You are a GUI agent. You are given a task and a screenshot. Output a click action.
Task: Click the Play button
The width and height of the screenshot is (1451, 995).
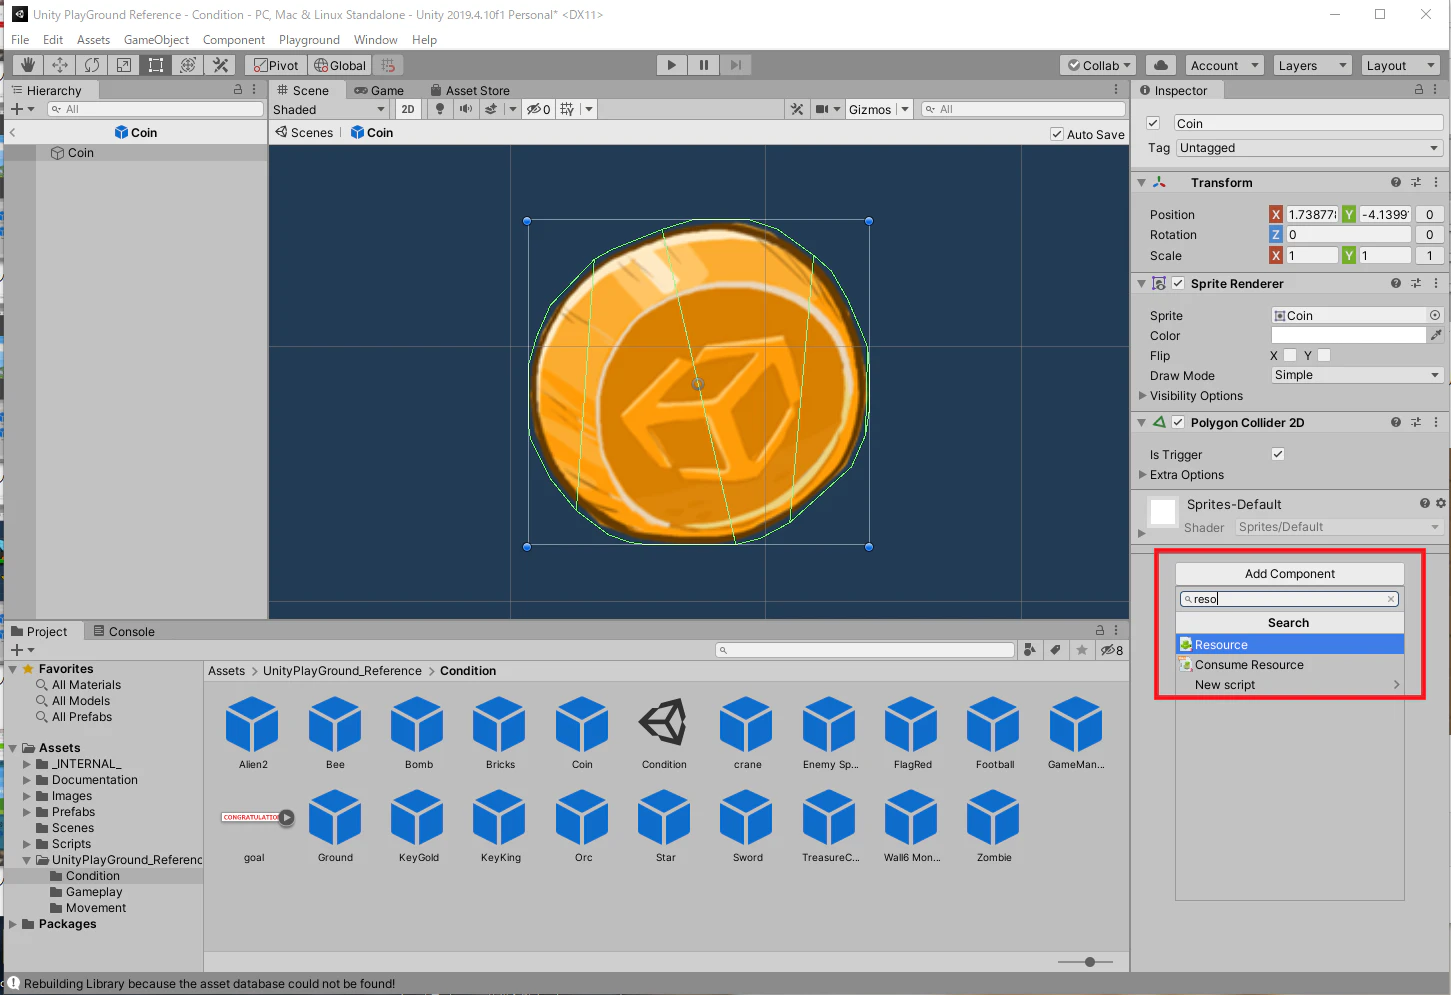click(672, 65)
